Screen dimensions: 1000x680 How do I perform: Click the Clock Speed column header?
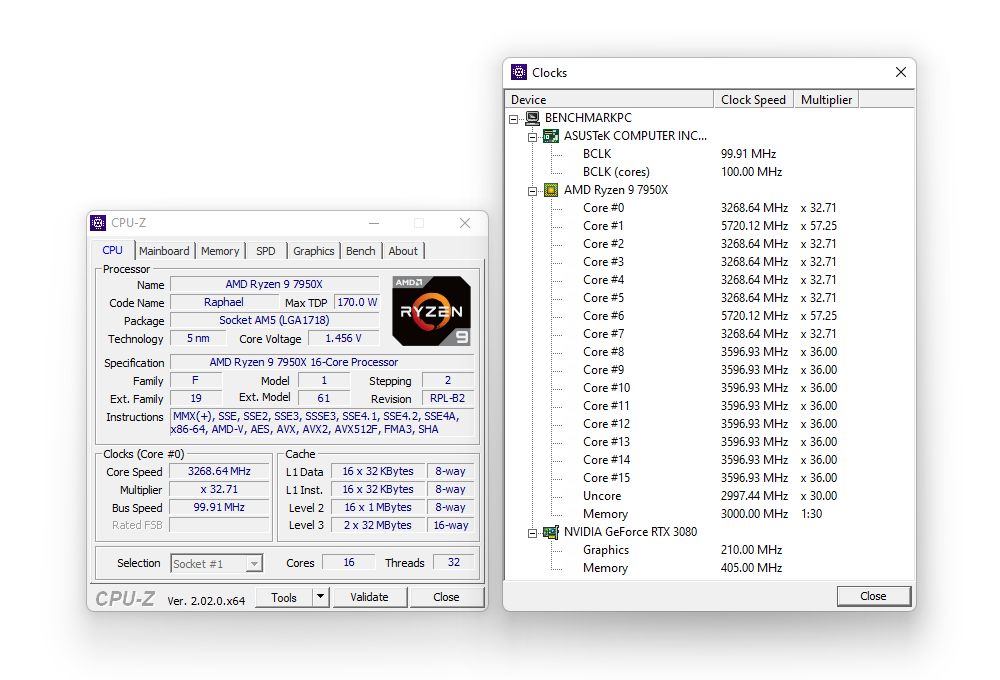click(x=753, y=100)
